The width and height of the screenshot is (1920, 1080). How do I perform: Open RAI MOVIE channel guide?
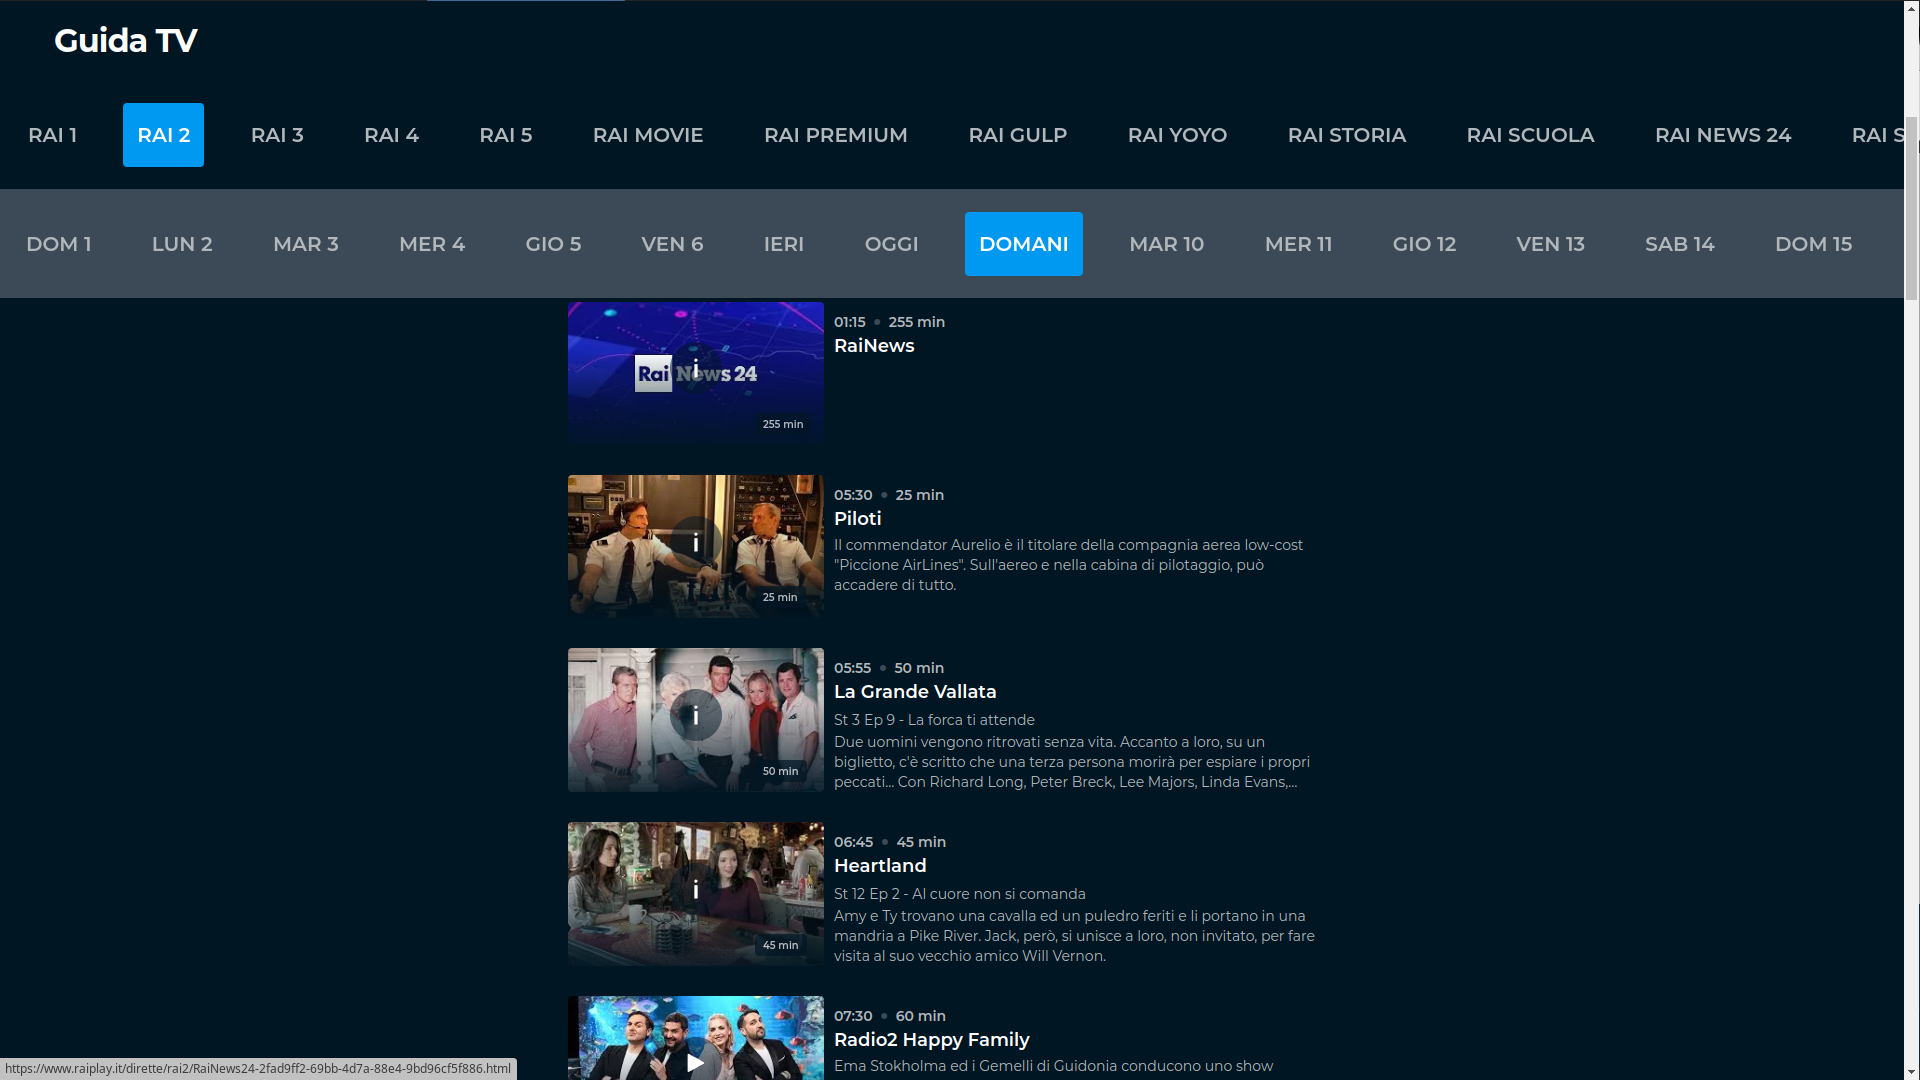[x=648, y=135]
